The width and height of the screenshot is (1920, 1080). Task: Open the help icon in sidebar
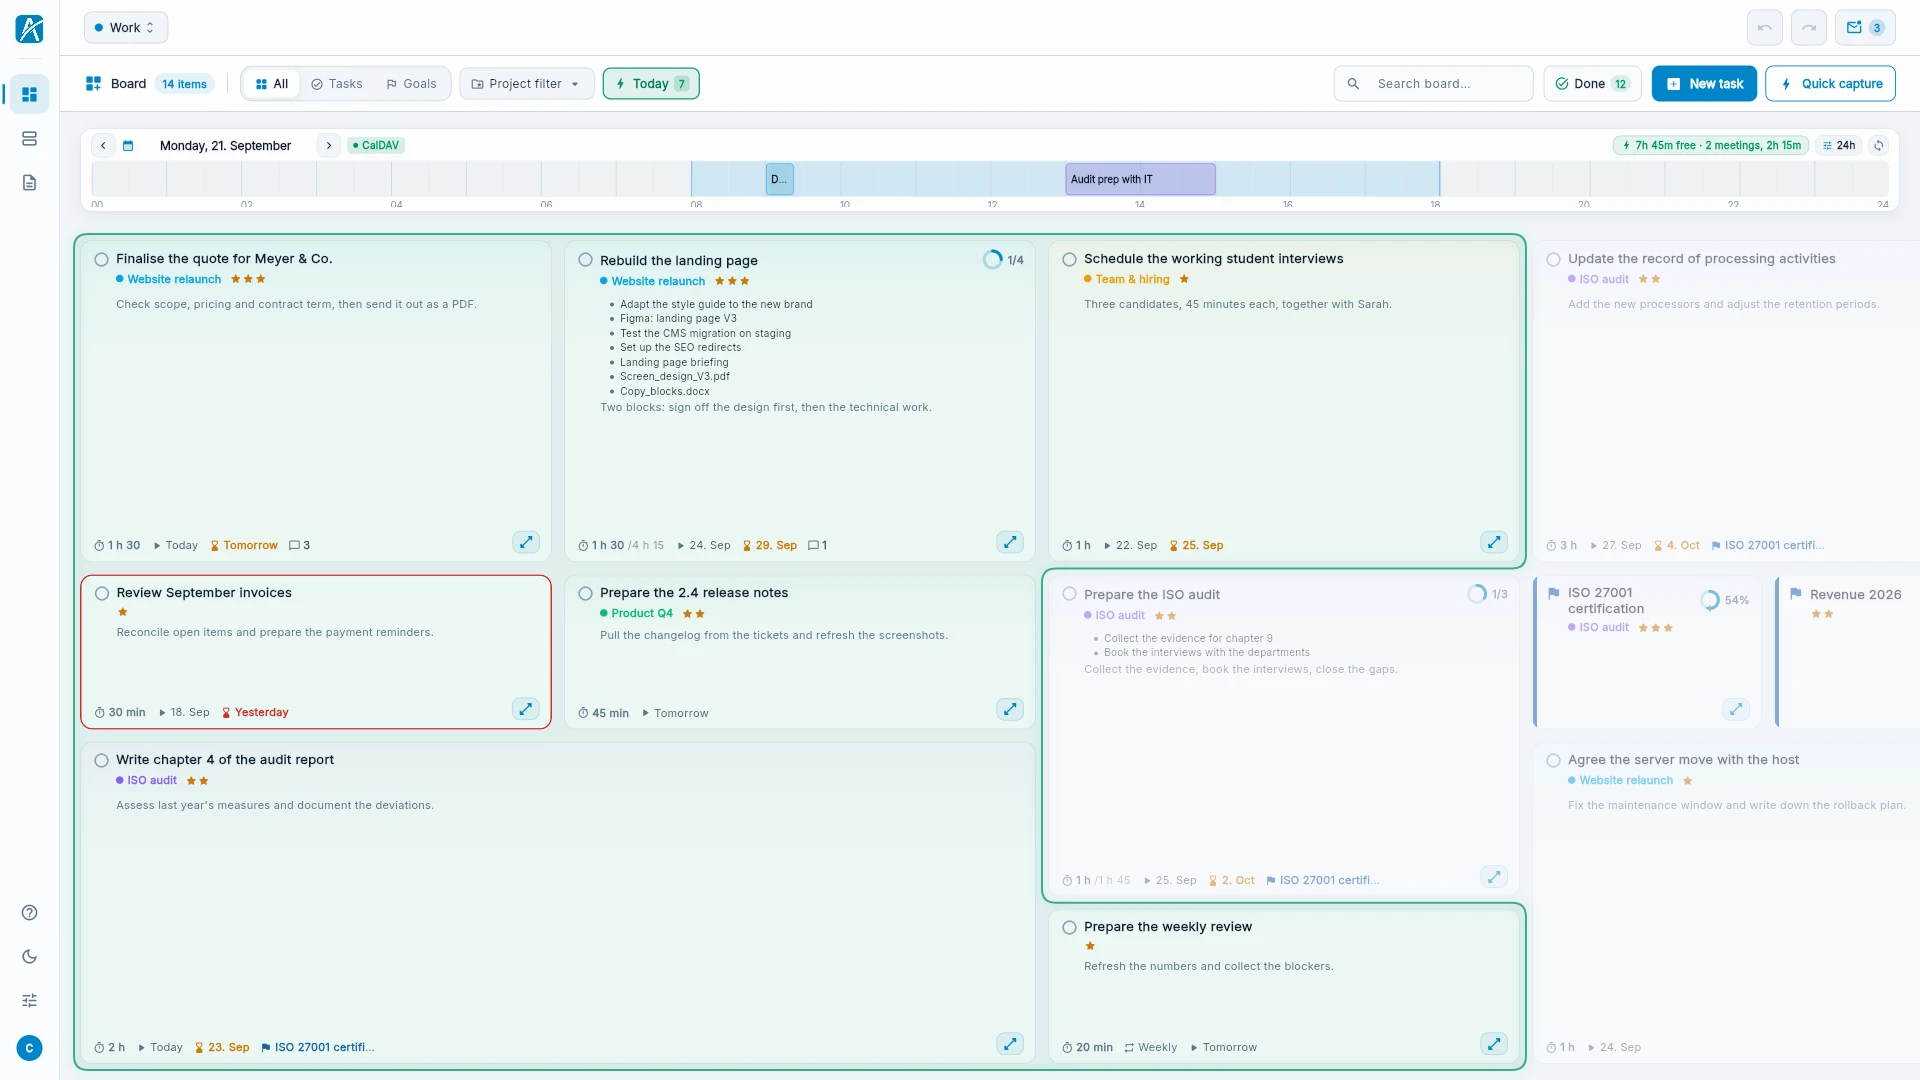[29, 912]
